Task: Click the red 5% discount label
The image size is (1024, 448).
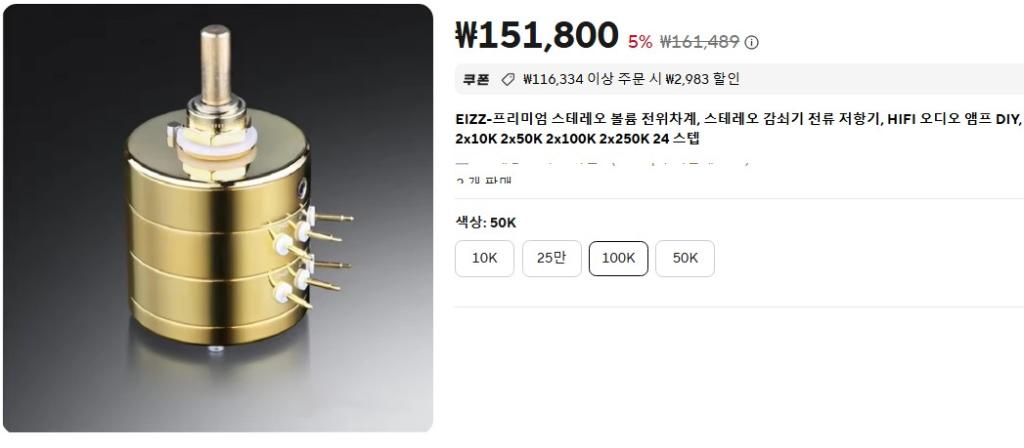Action: [640, 42]
